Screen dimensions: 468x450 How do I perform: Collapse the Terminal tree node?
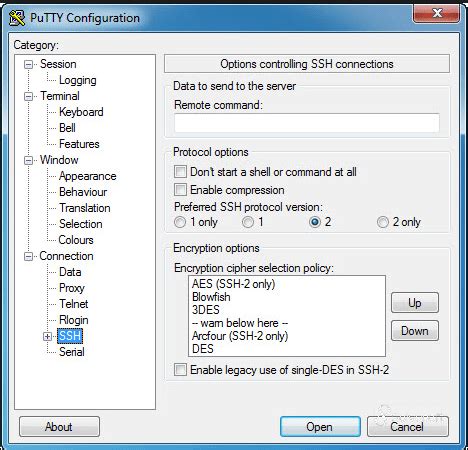(x=29, y=96)
